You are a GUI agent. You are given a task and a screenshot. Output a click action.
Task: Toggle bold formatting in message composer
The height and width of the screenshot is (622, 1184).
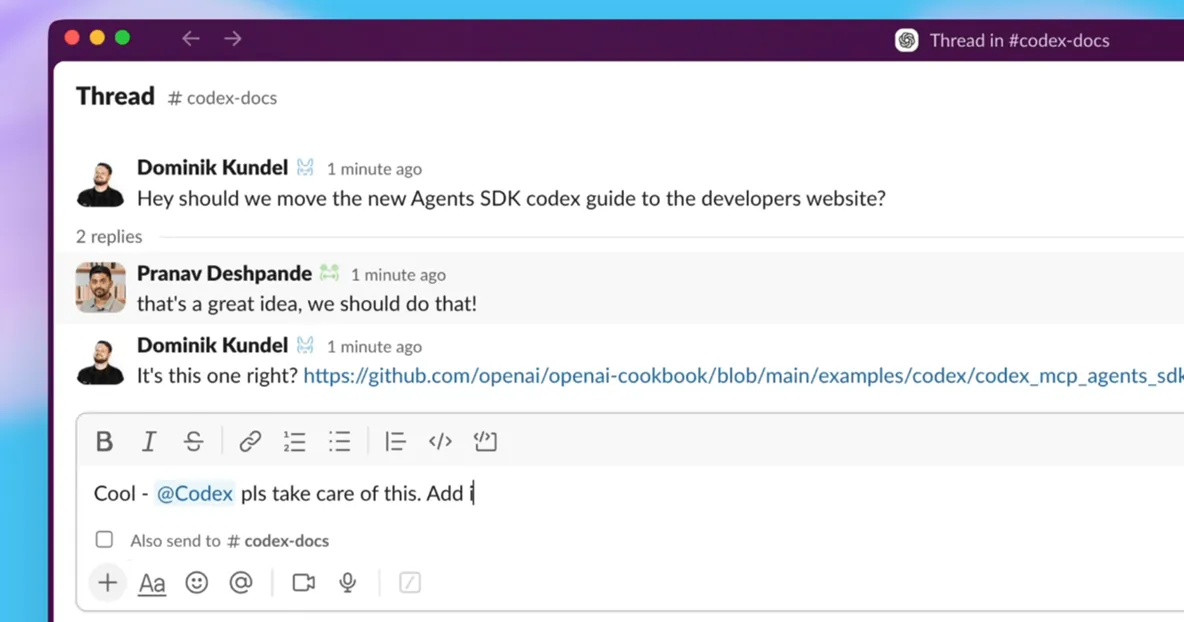click(x=104, y=441)
